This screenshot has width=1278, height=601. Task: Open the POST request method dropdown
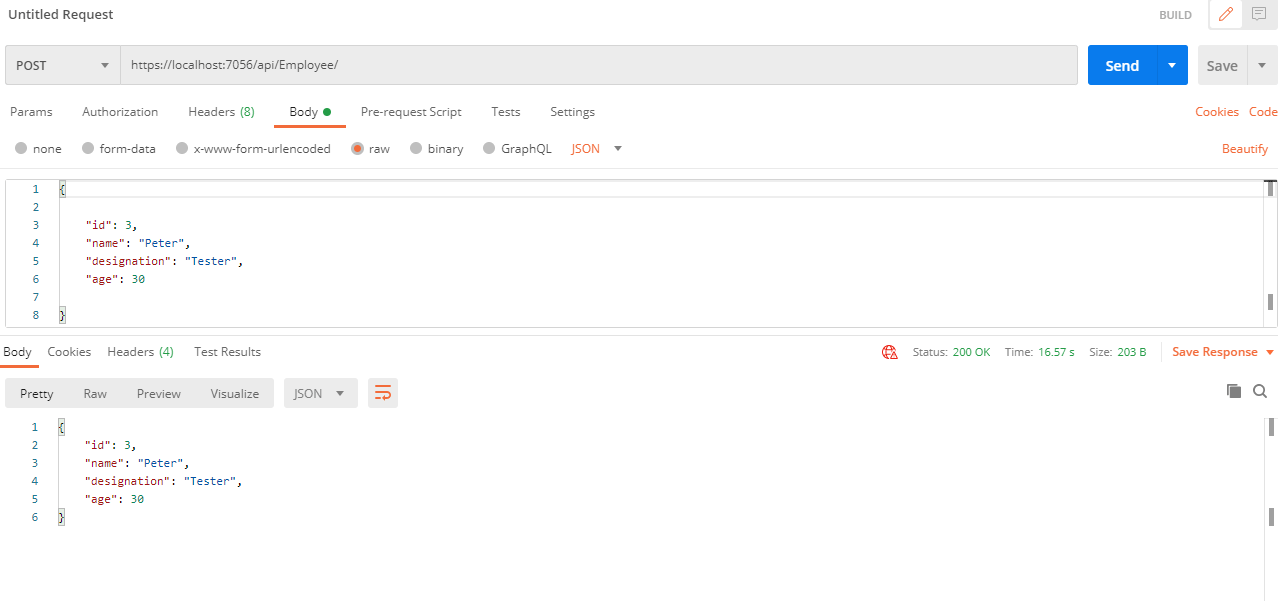coord(61,64)
